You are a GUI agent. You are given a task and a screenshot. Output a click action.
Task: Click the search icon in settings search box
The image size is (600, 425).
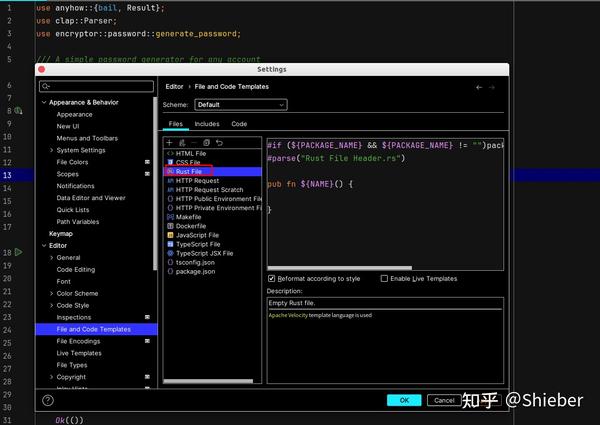[46, 86]
